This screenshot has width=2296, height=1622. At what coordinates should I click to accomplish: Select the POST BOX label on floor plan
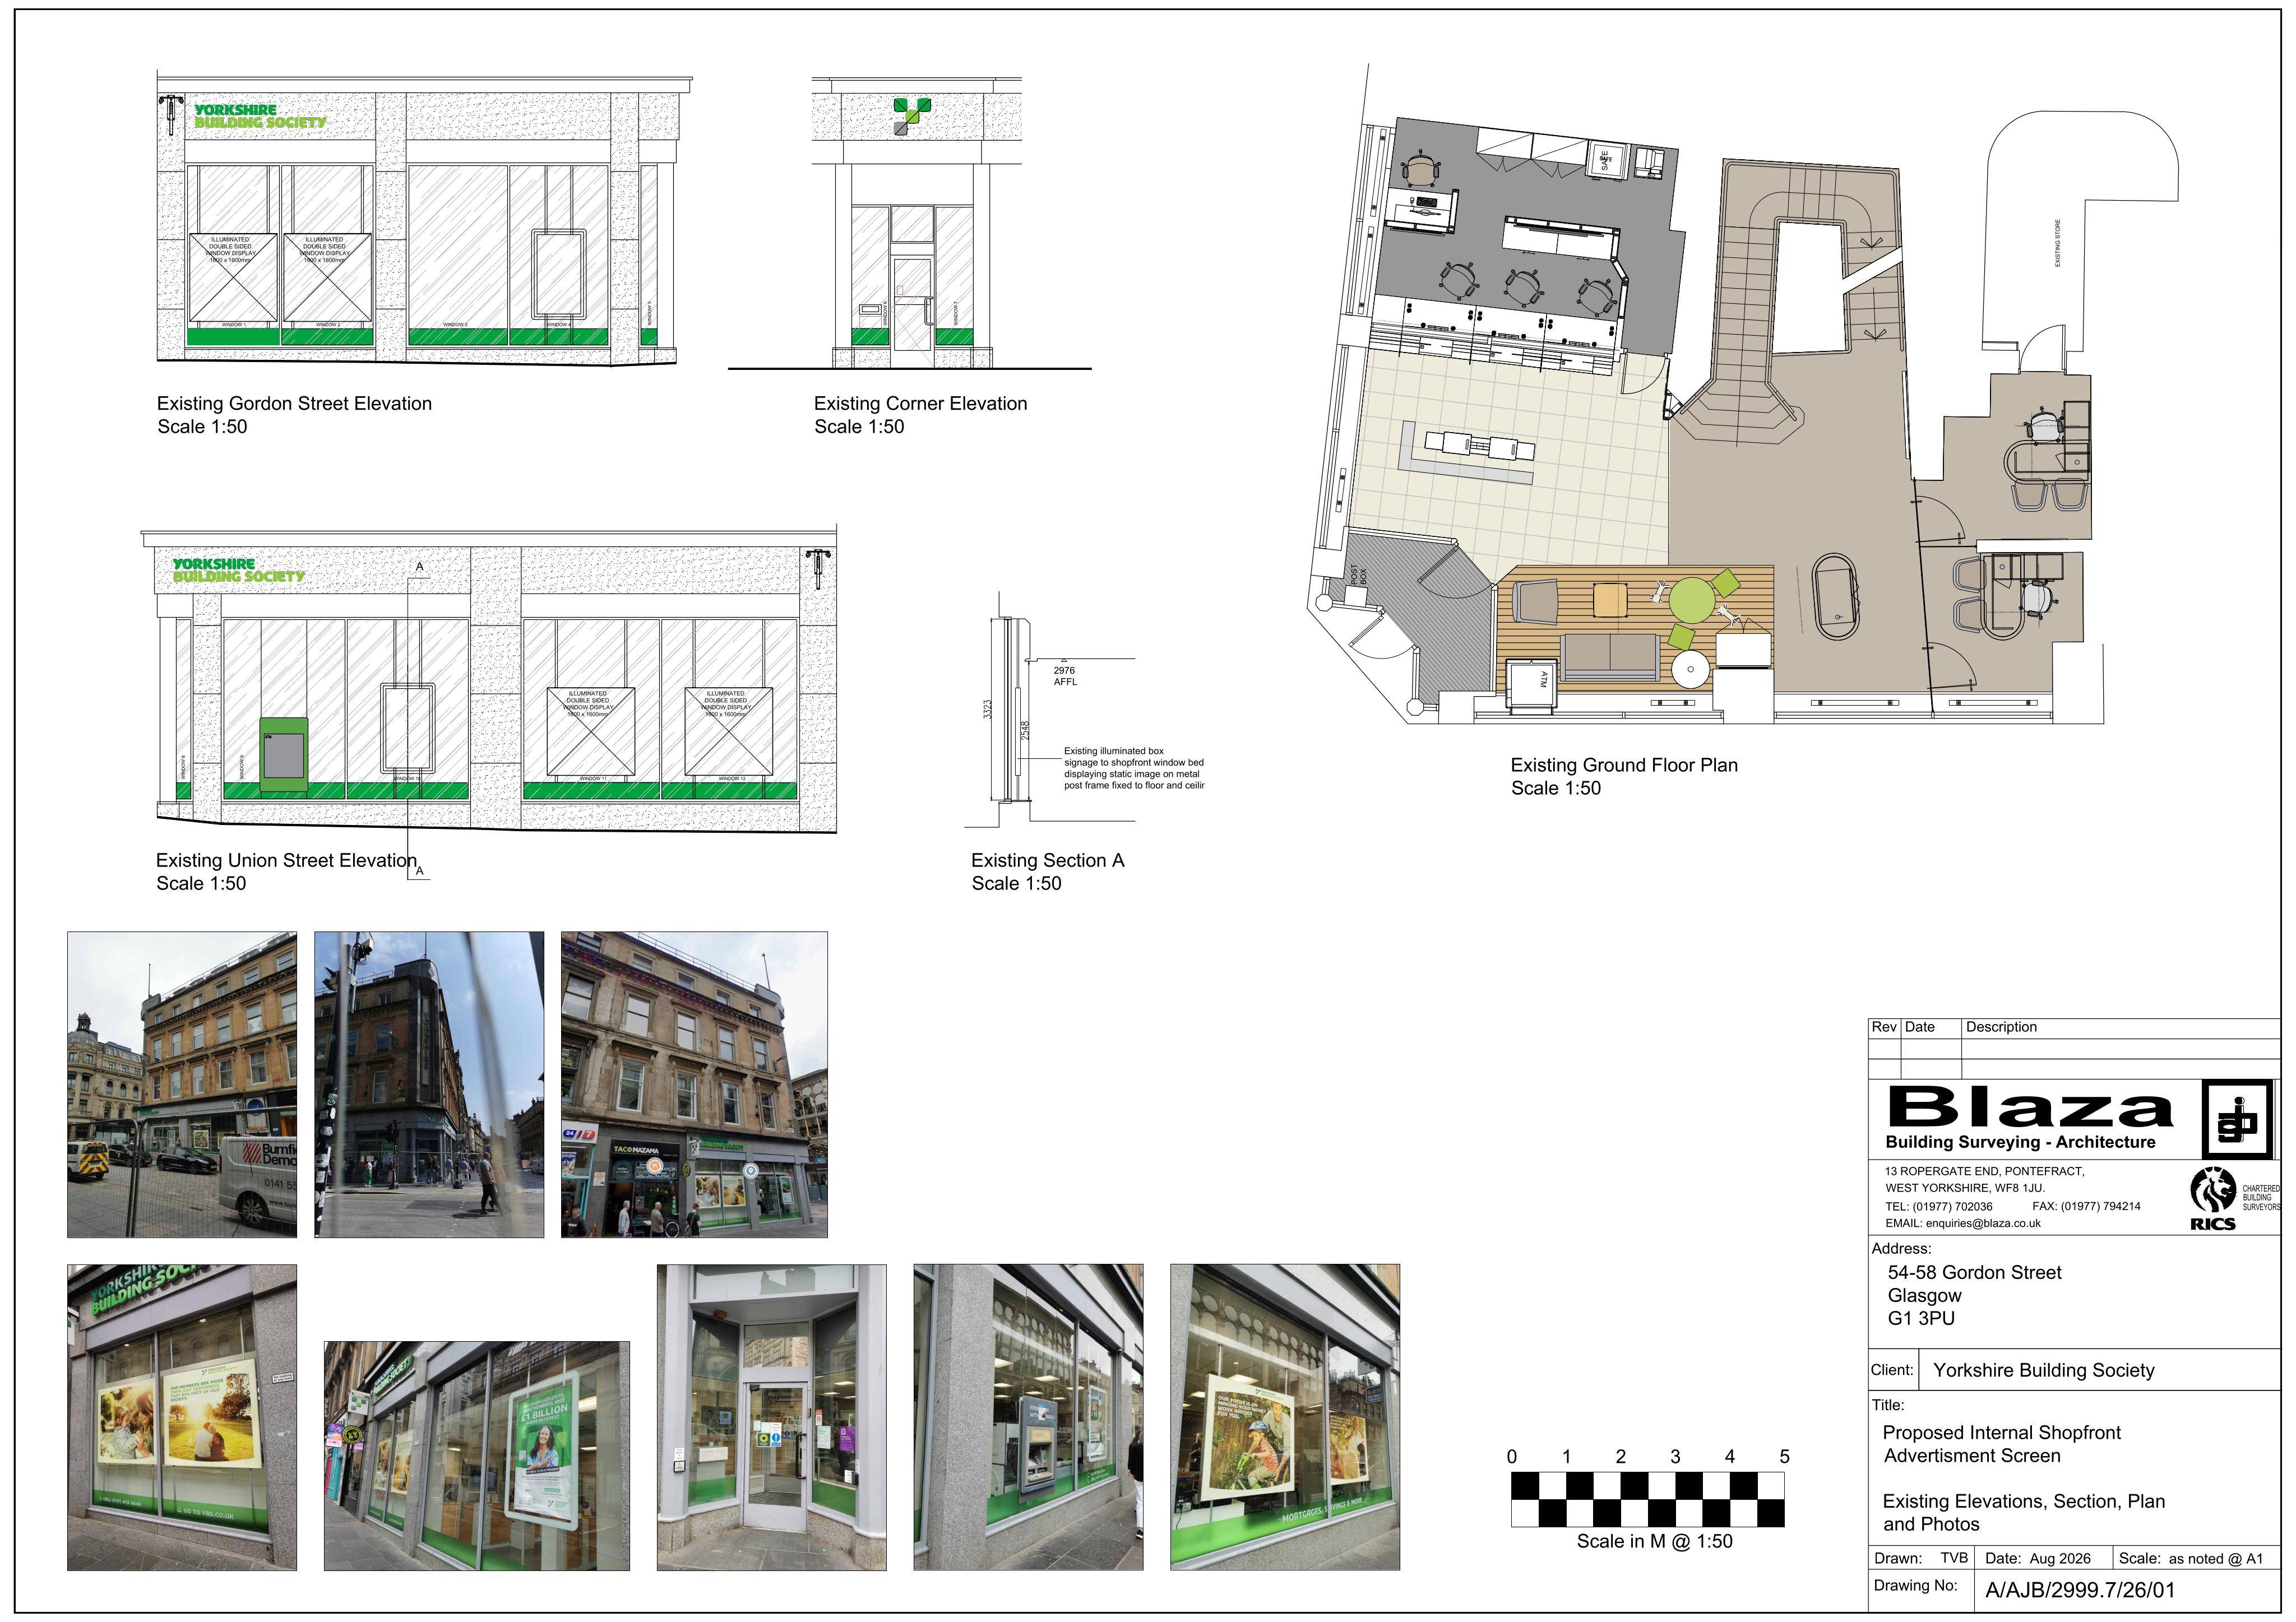(x=1357, y=575)
